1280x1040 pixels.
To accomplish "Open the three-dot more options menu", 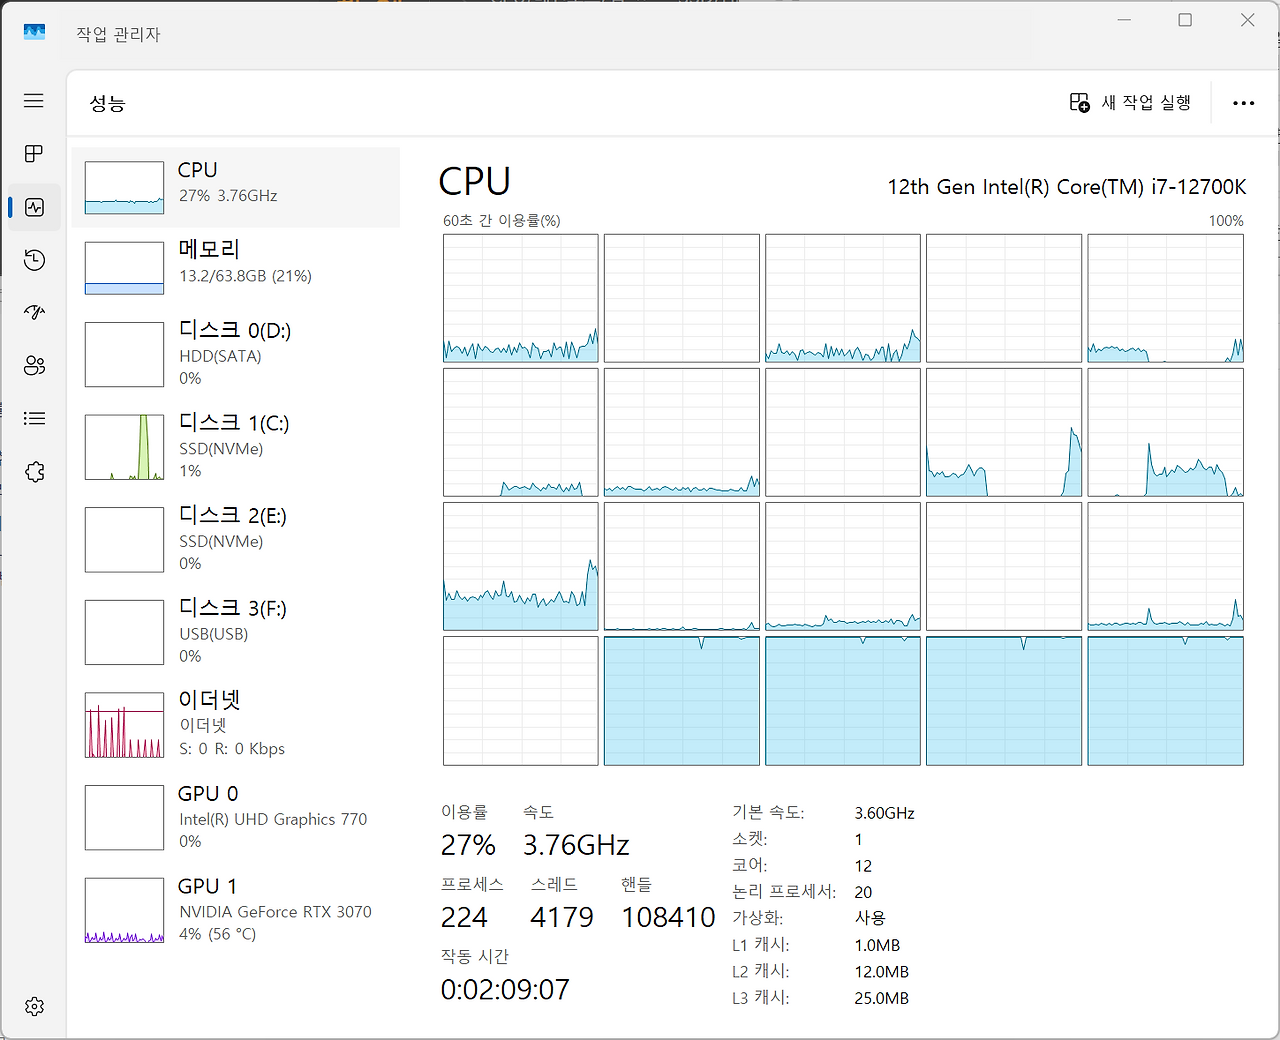I will coord(1243,103).
